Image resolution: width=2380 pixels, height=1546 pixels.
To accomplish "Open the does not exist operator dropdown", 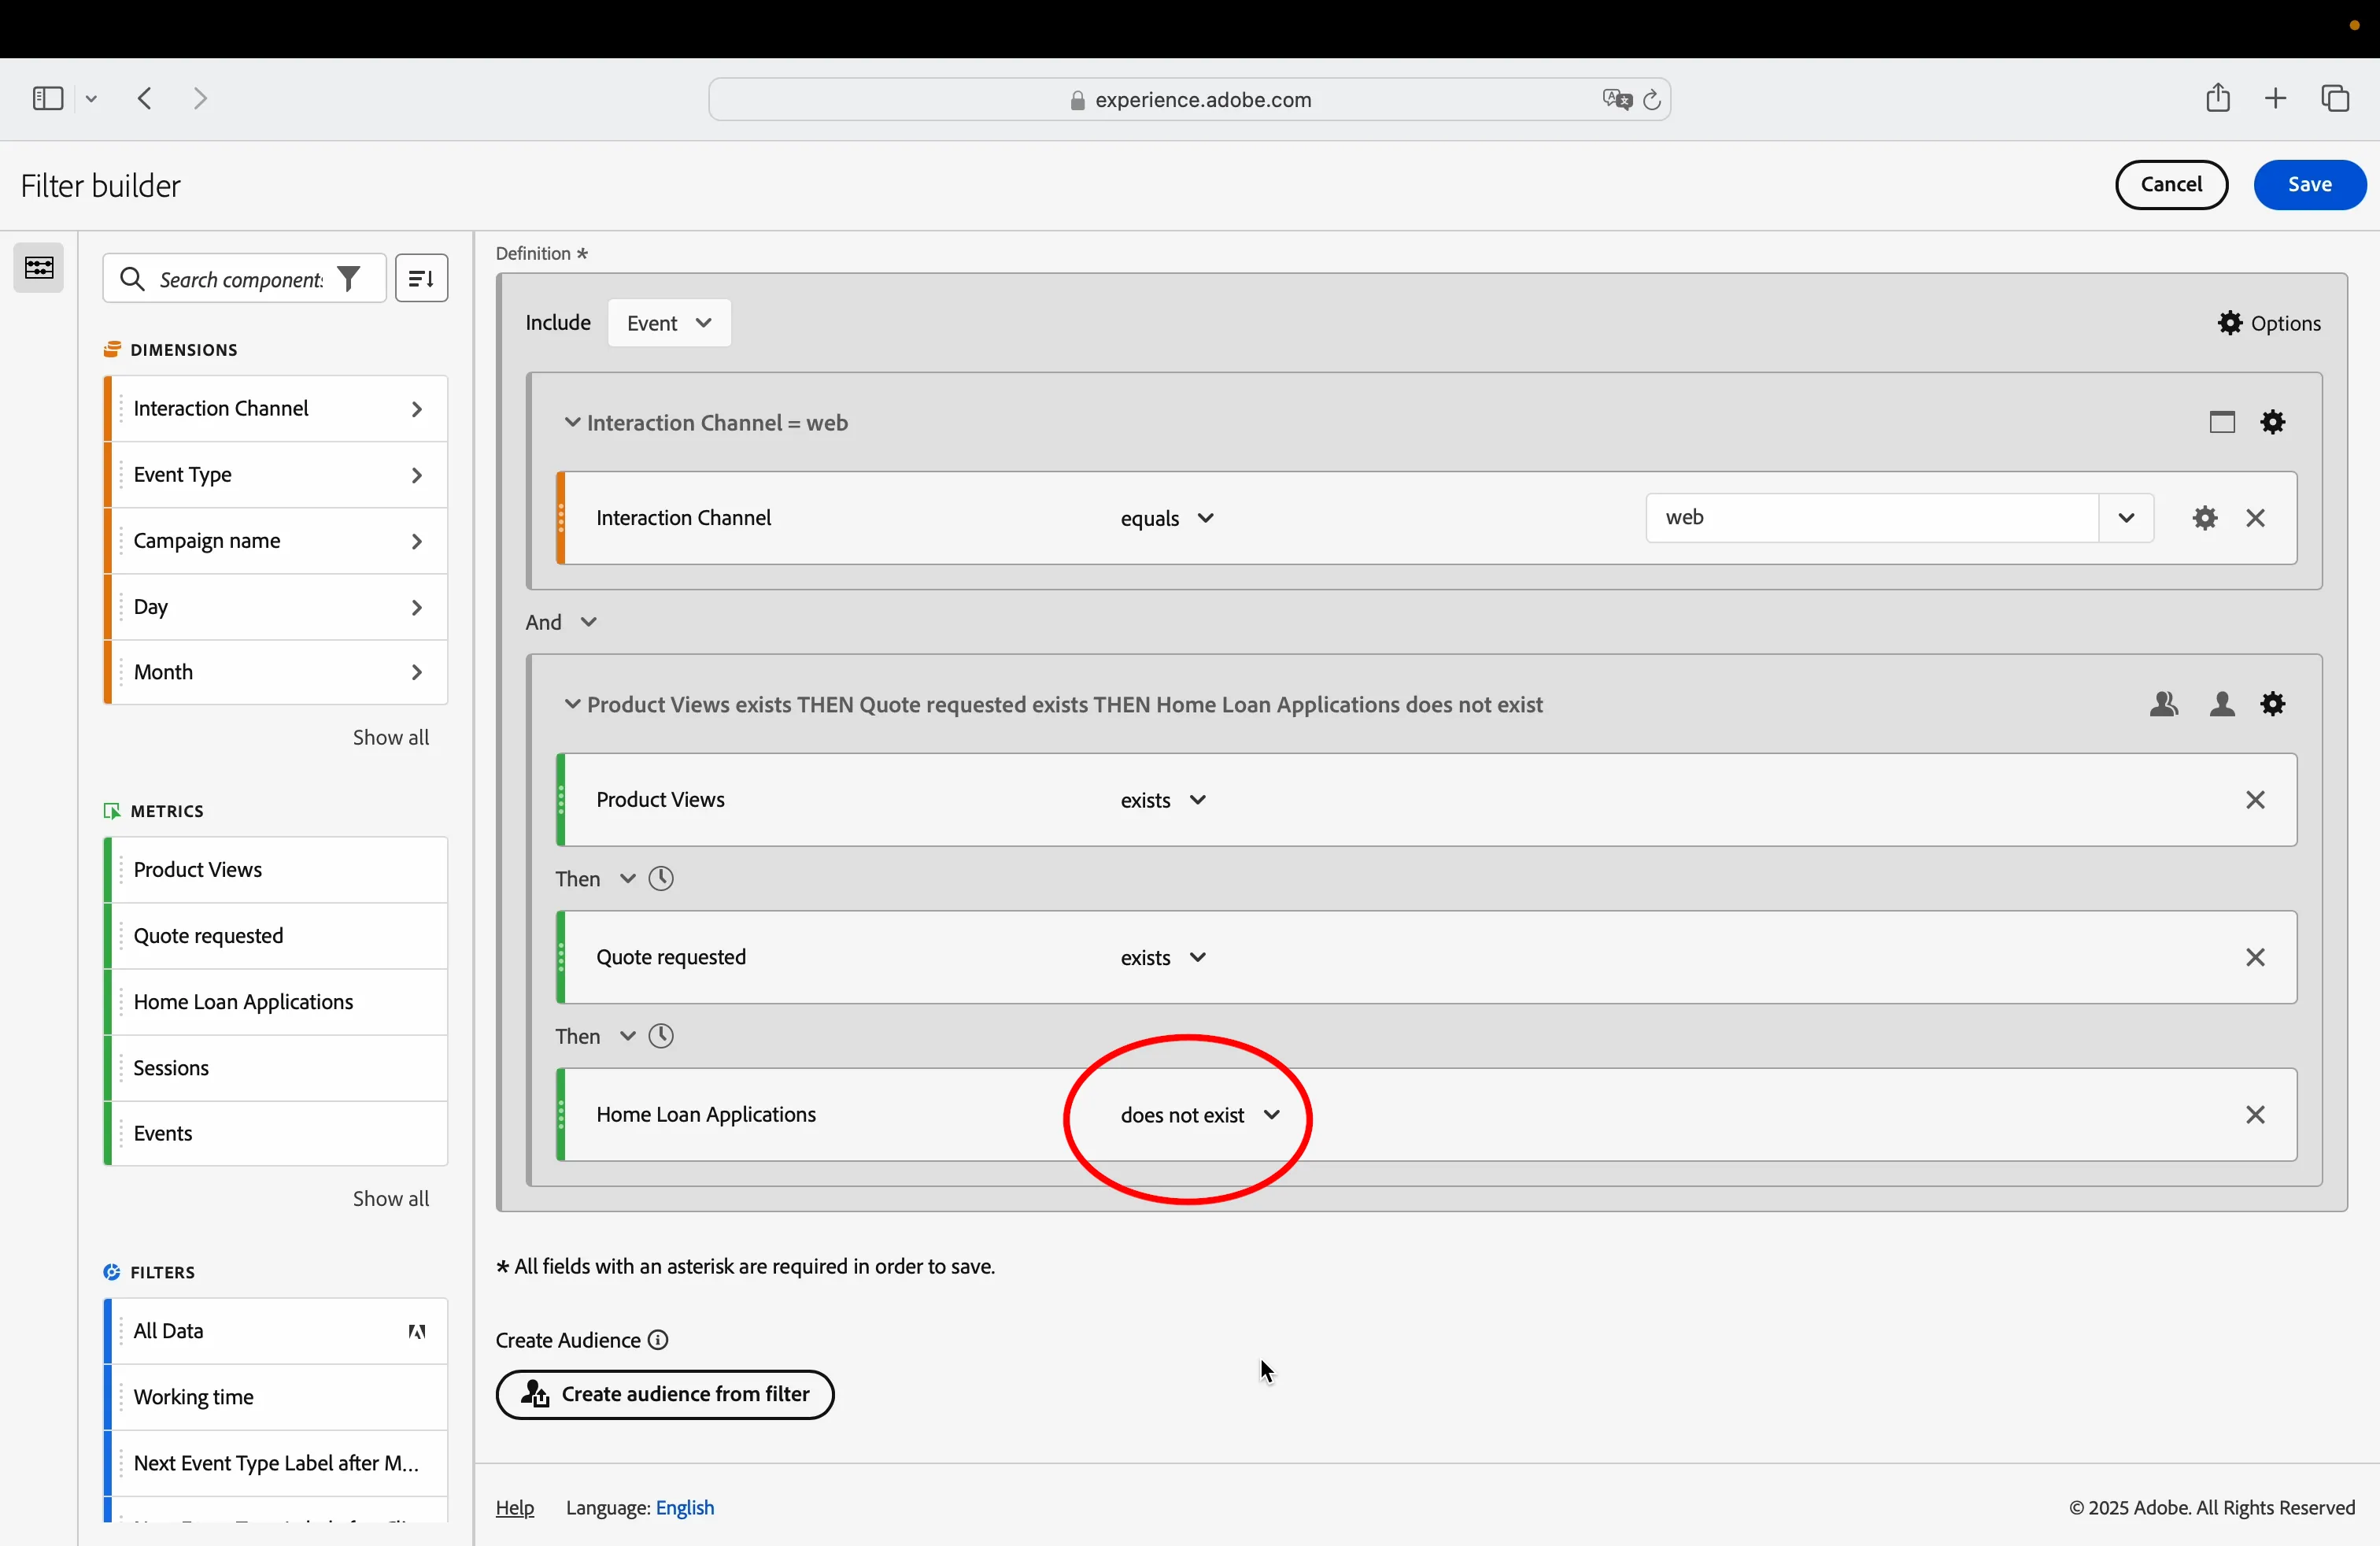I will (1200, 1115).
